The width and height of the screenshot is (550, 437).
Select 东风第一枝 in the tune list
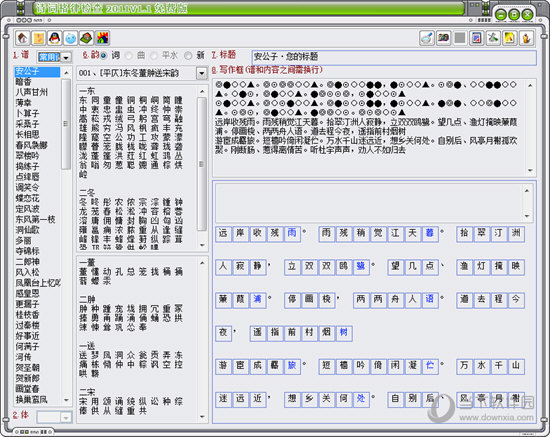coord(35,219)
